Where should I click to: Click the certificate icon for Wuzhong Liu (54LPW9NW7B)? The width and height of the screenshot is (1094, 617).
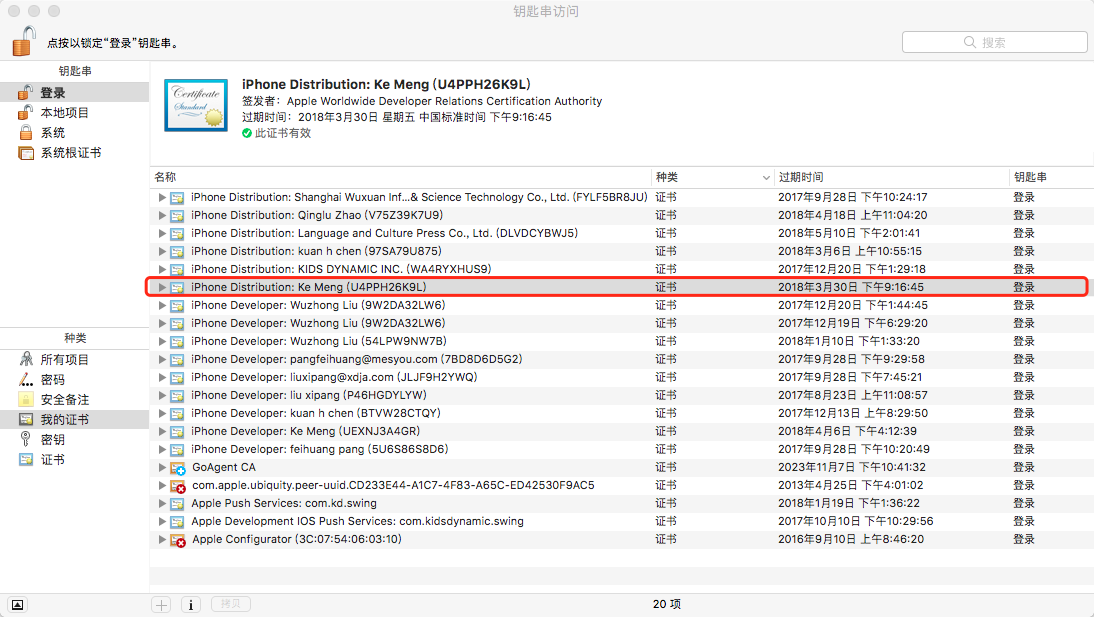point(177,341)
